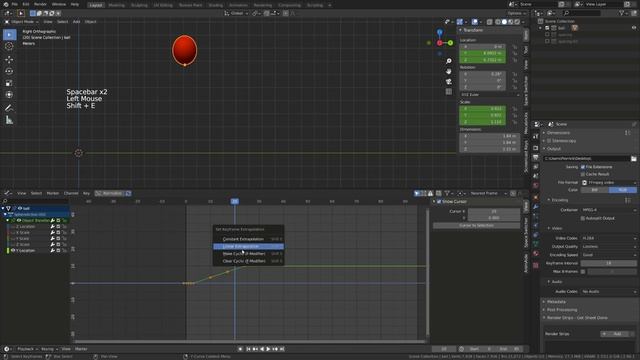
Task: Open Output Quality dropdown
Action: [609, 247]
